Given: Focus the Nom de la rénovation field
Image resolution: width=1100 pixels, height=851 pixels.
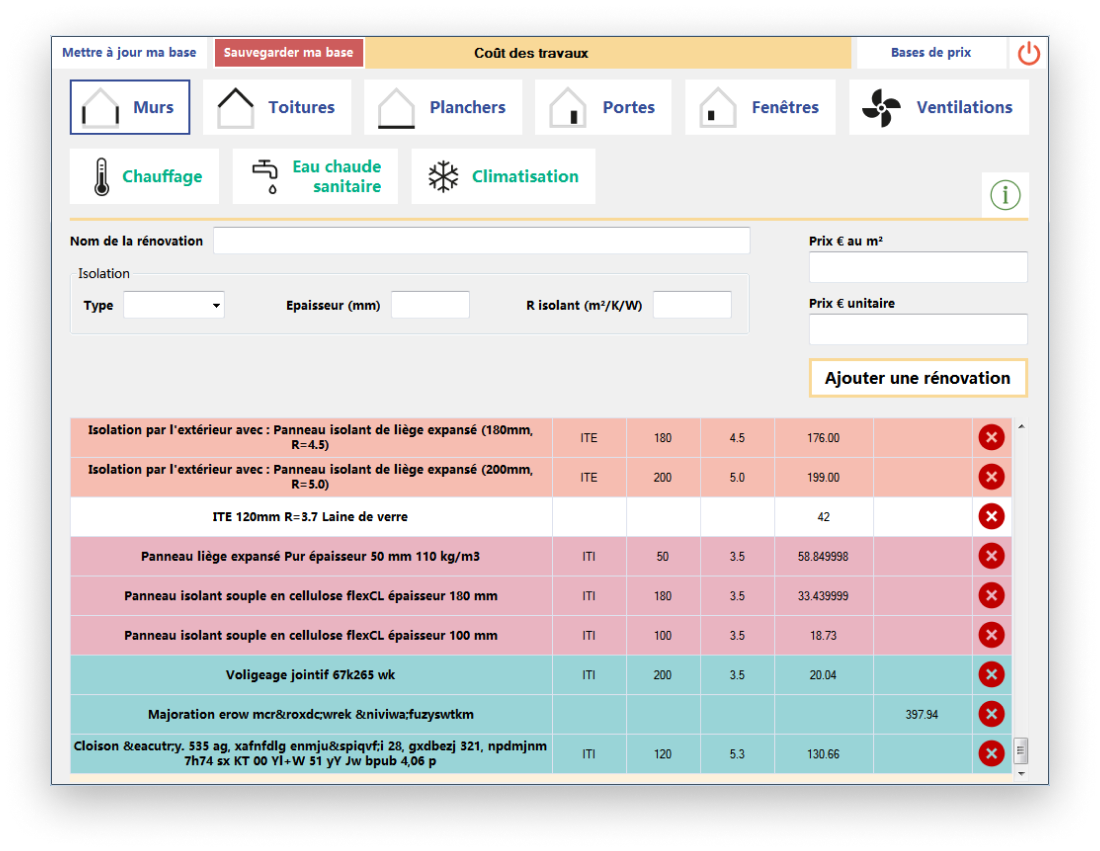Looking at the screenshot, I should [x=481, y=241].
